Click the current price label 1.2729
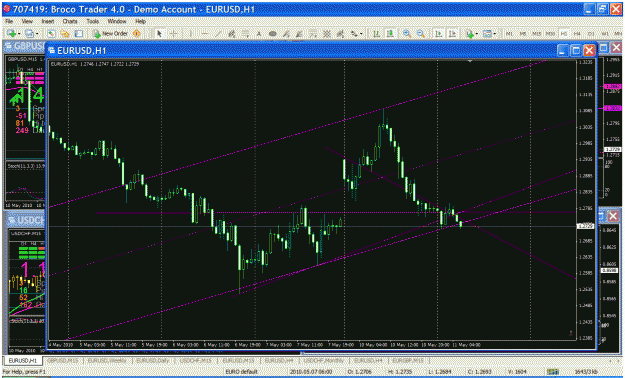625x378 pixels. click(586, 226)
